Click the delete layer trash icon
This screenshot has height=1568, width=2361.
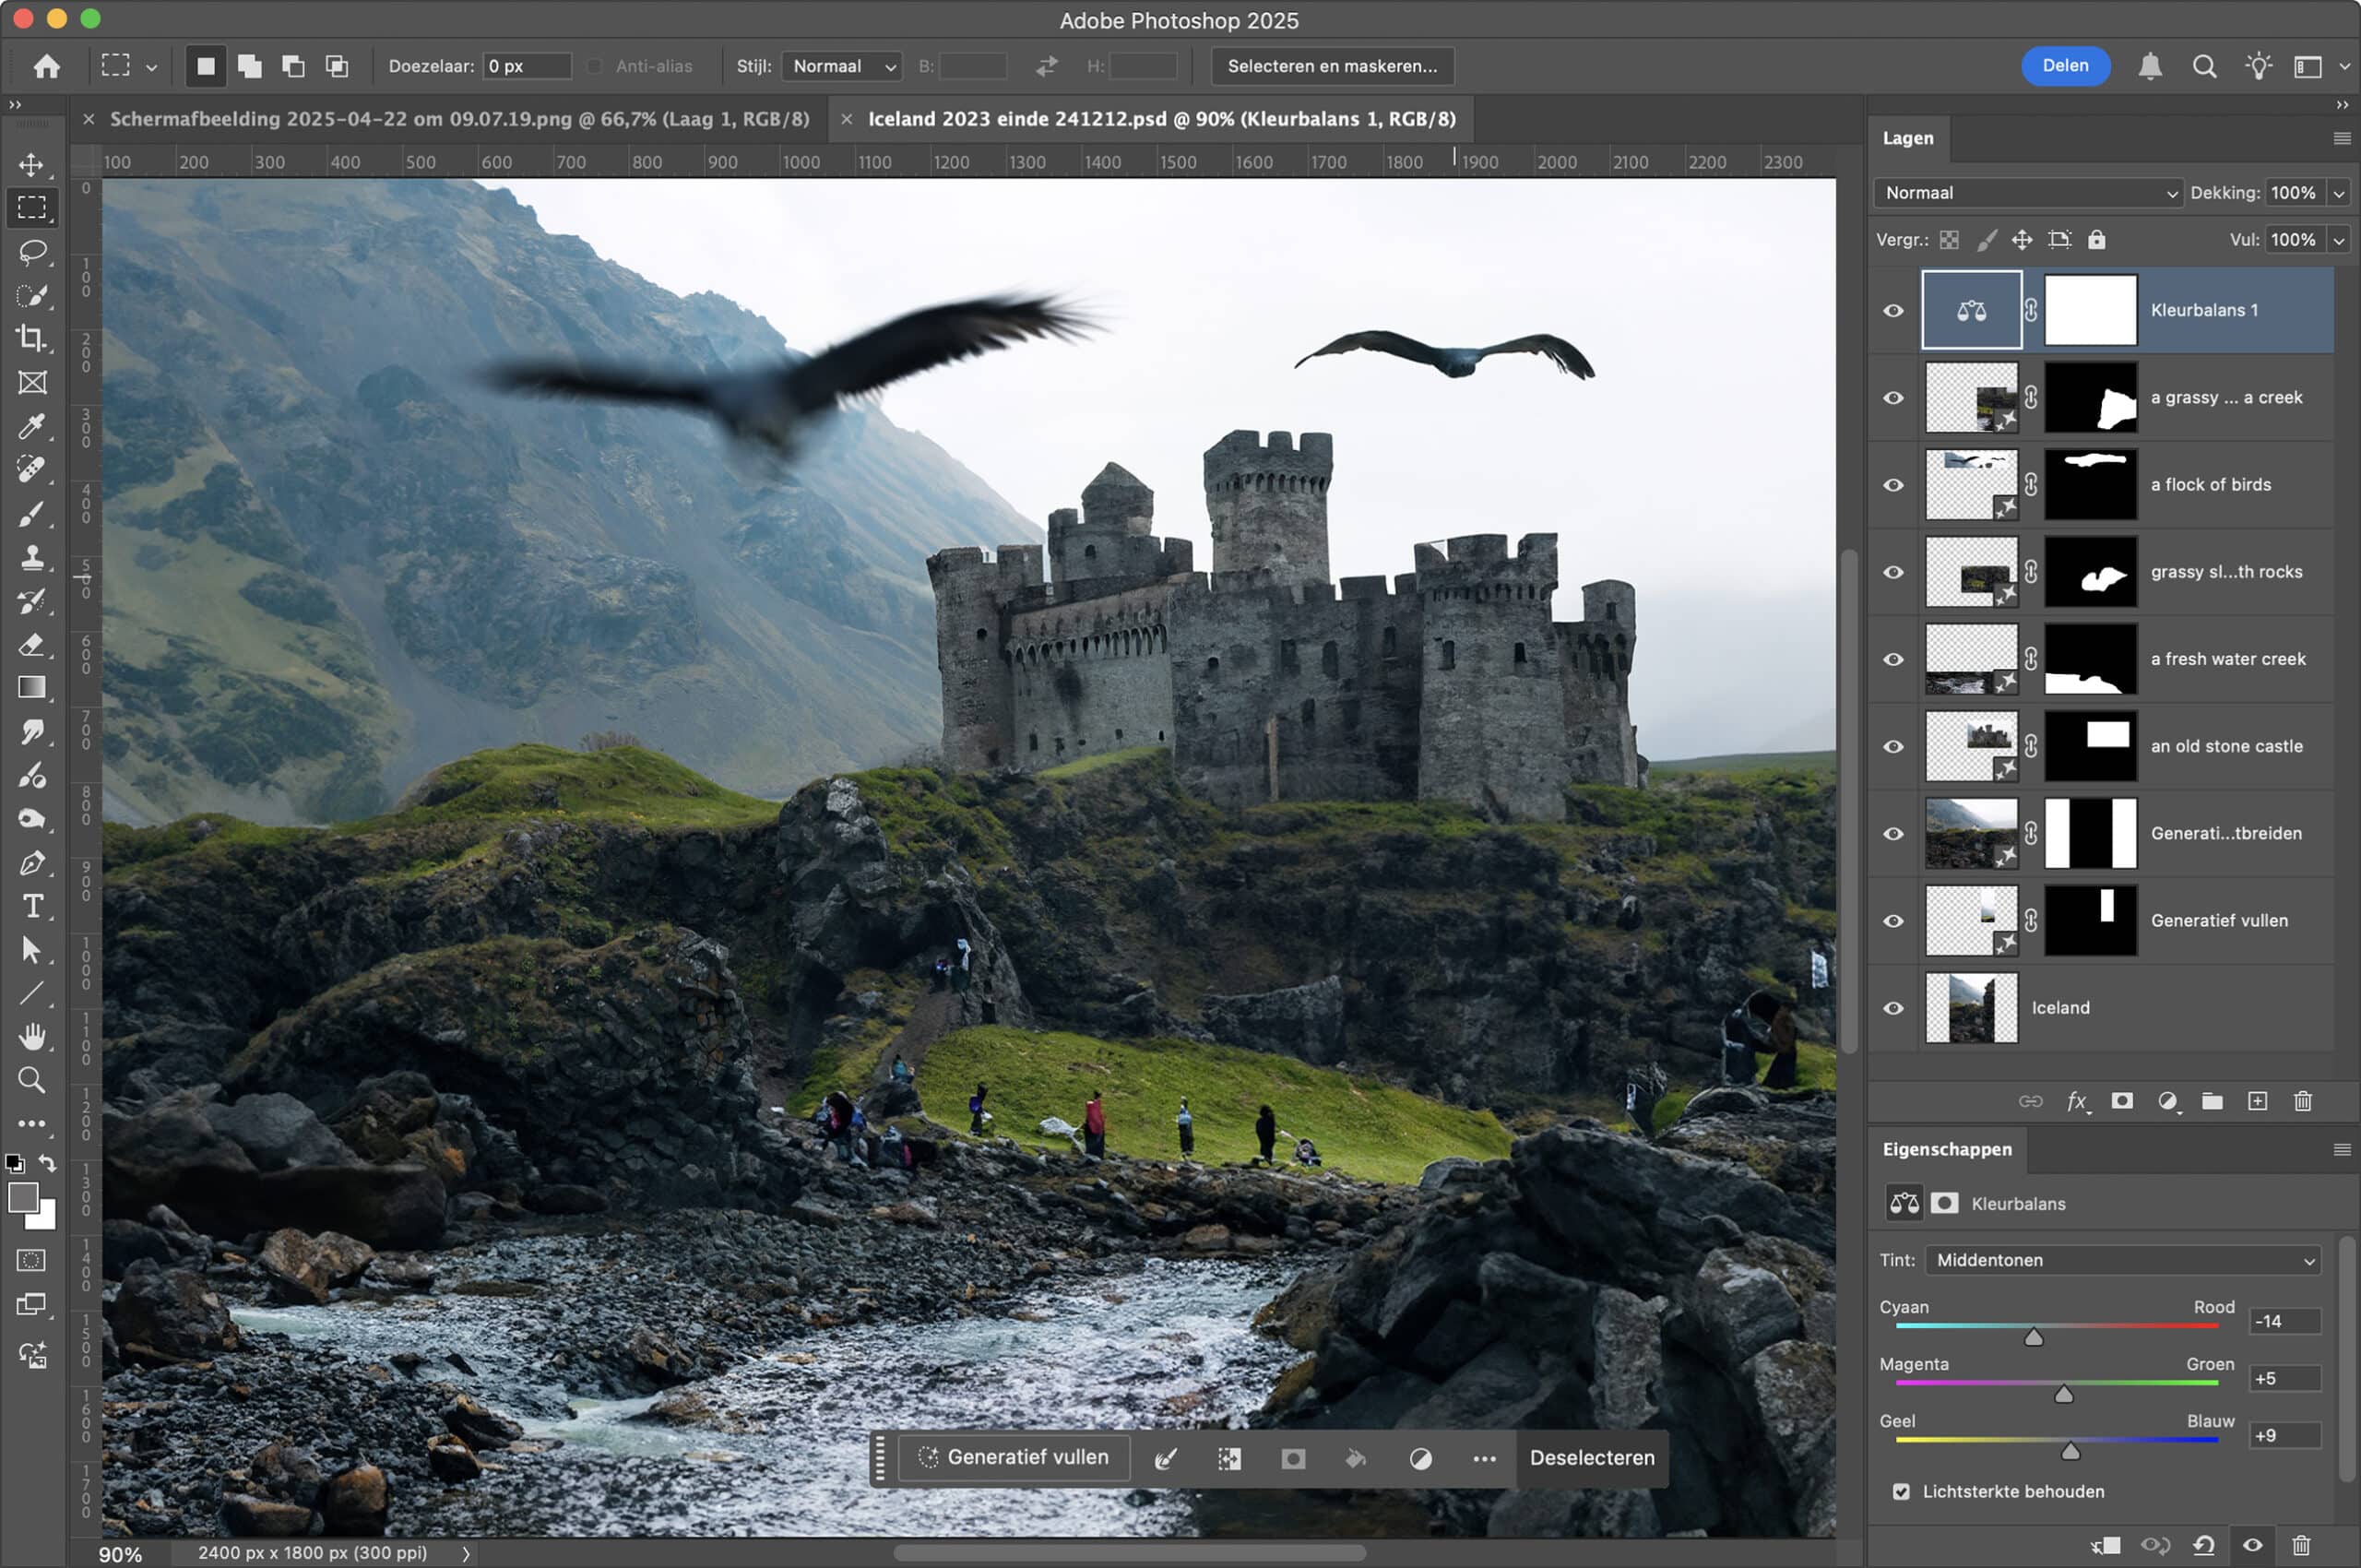[2302, 1101]
